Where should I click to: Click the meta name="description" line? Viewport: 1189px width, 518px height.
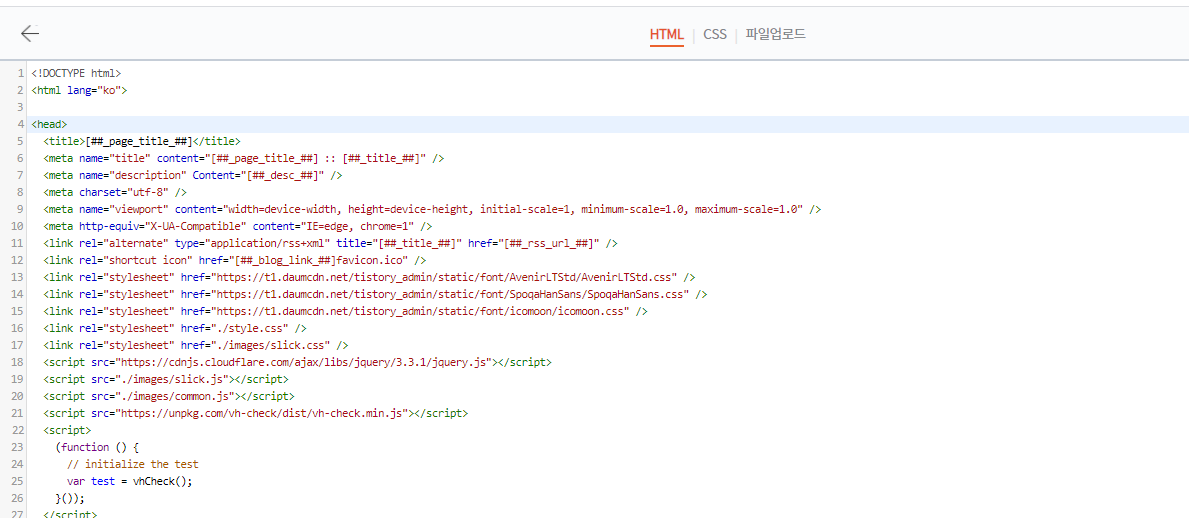coord(193,175)
